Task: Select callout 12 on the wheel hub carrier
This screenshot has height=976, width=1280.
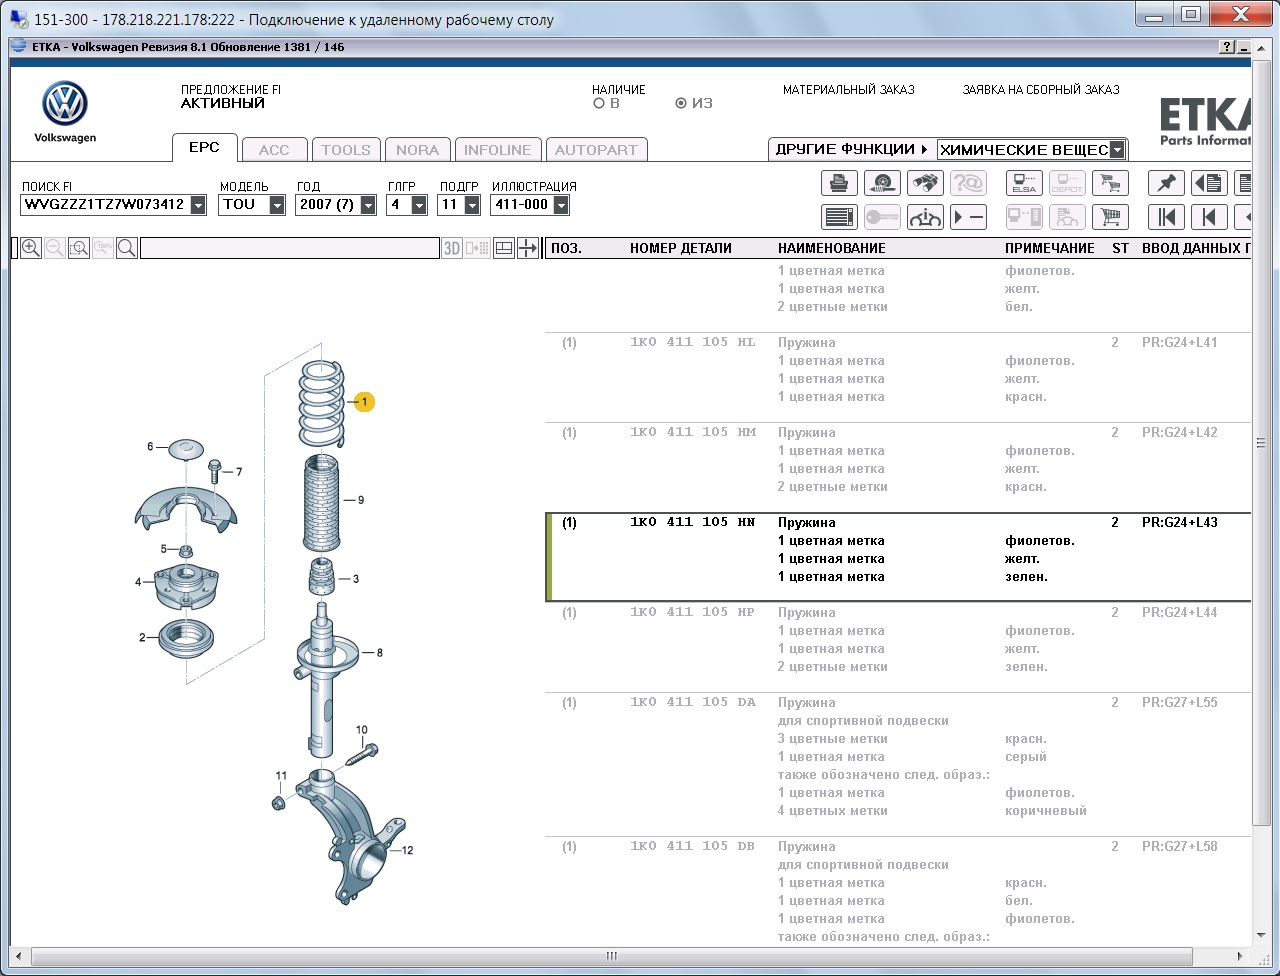Action: [407, 851]
